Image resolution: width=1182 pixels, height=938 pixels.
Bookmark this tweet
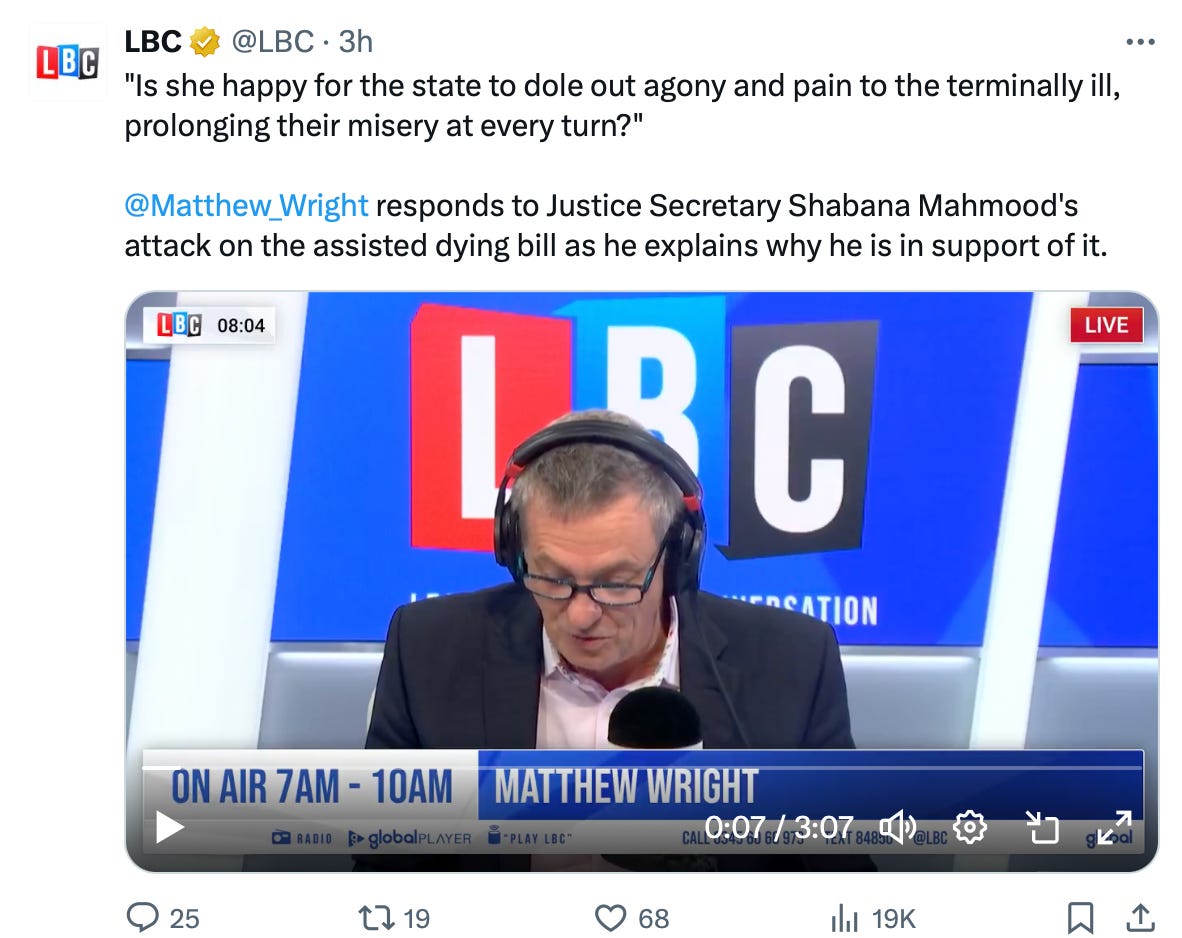pos(1080,918)
